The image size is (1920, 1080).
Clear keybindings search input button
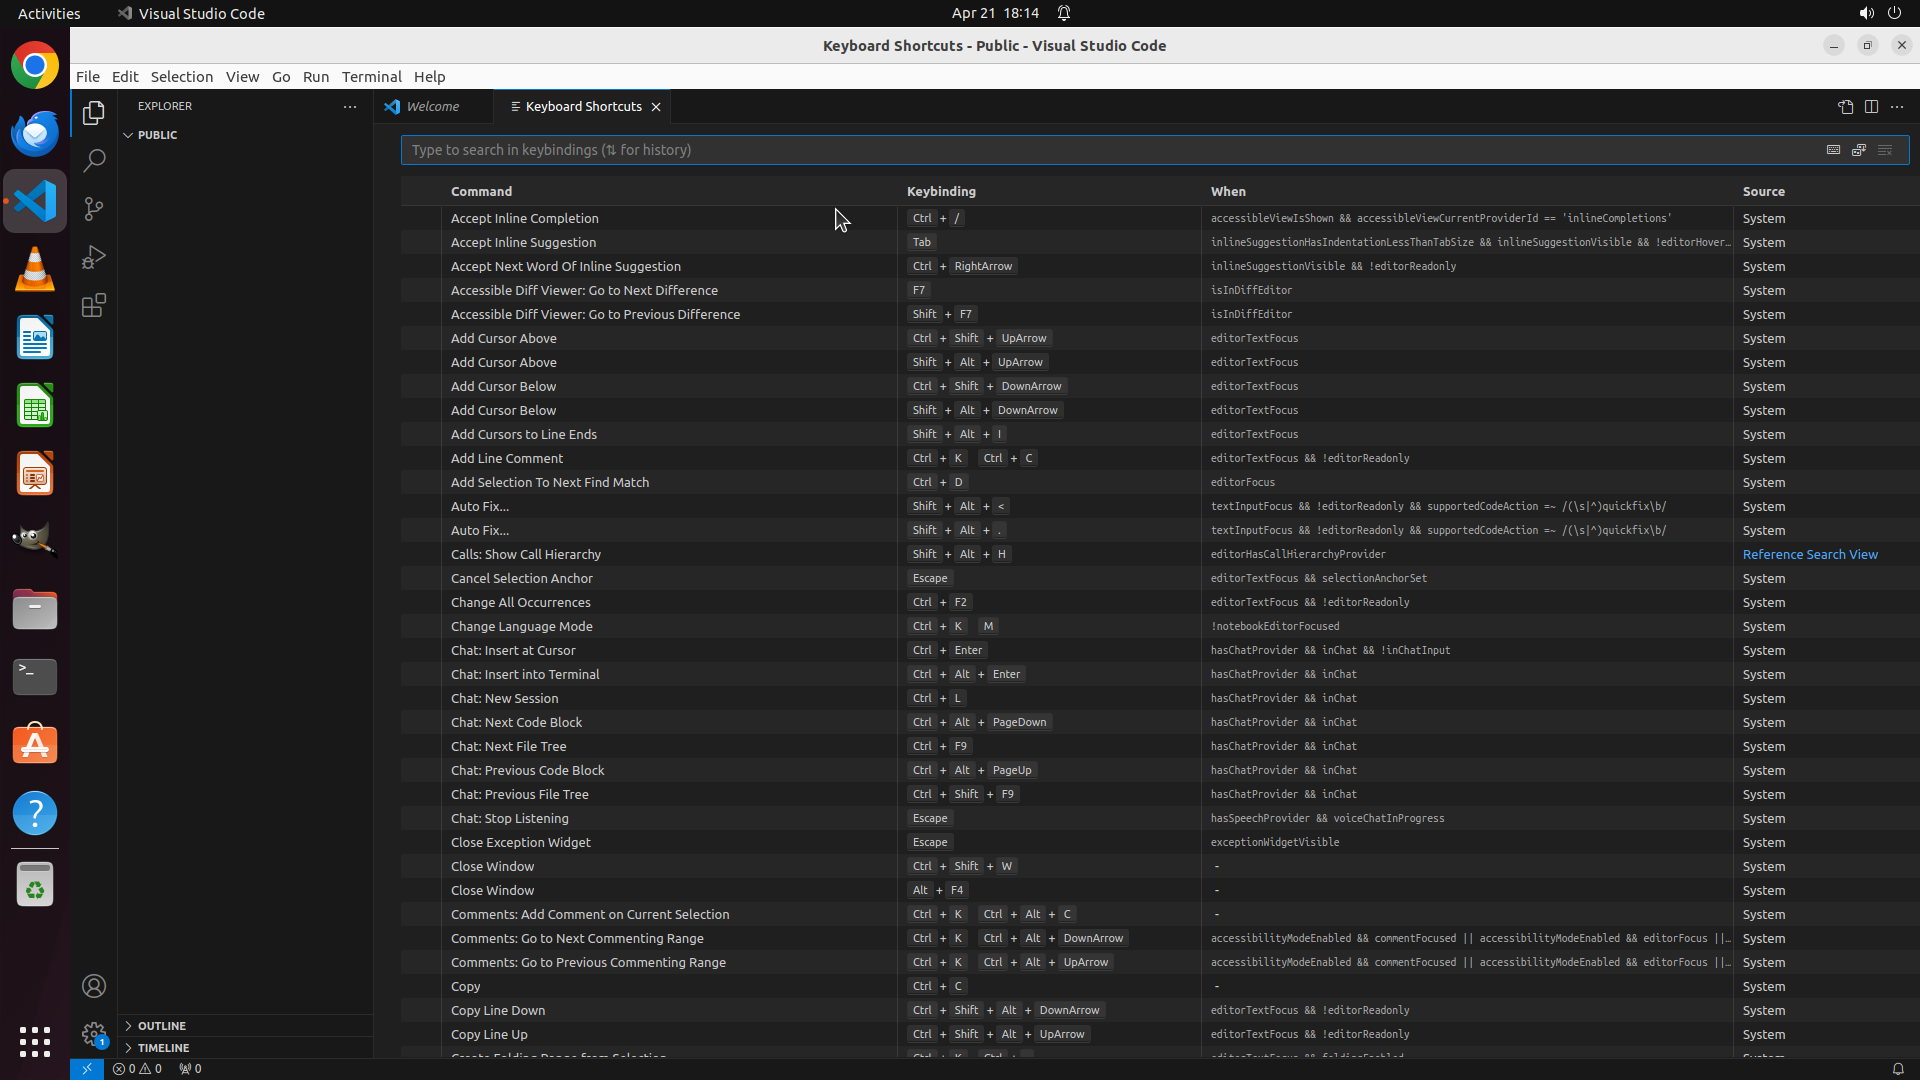tap(1885, 150)
